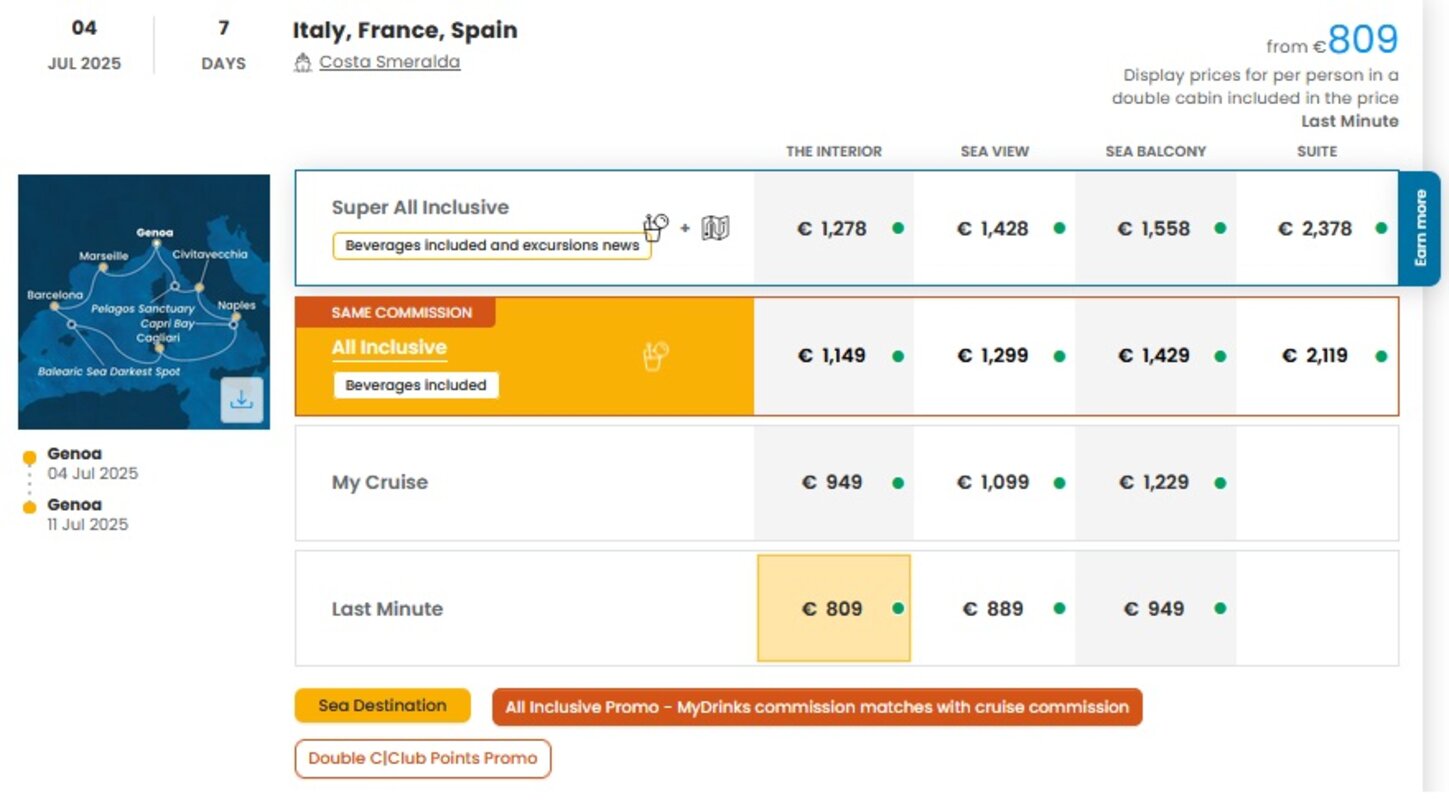The width and height of the screenshot is (1449, 800).
Task: Select Last Minute Interior price € 809
Action: [x=834, y=608]
